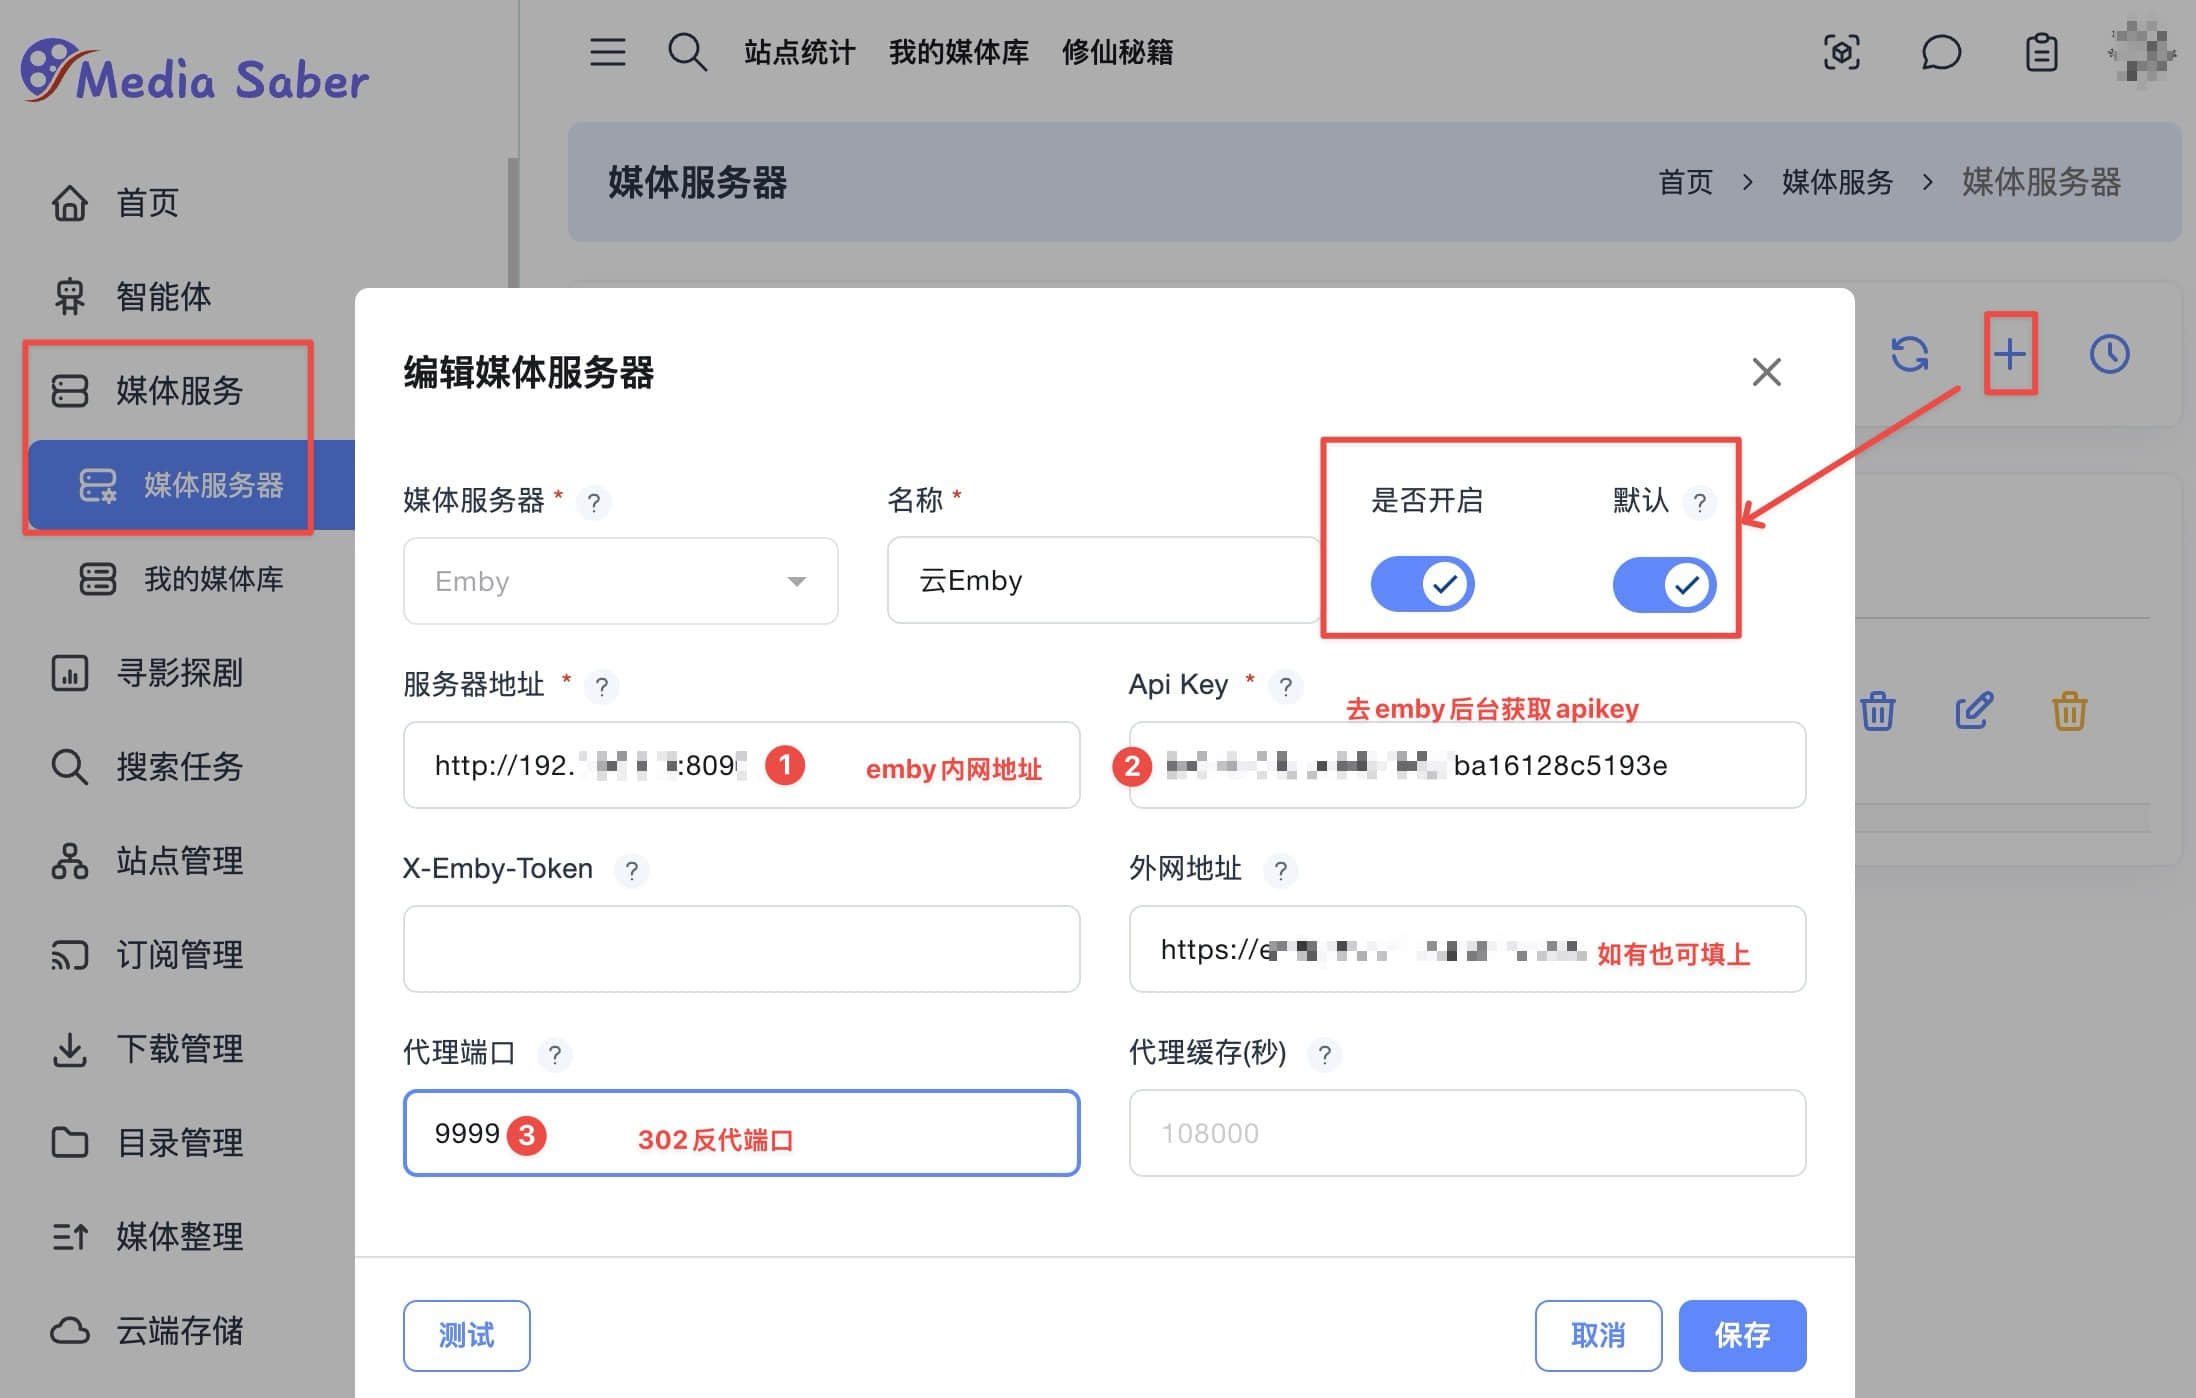The width and height of the screenshot is (2196, 1398).
Task: Click the blue pencil edit icon
Action: (x=1974, y=711)
